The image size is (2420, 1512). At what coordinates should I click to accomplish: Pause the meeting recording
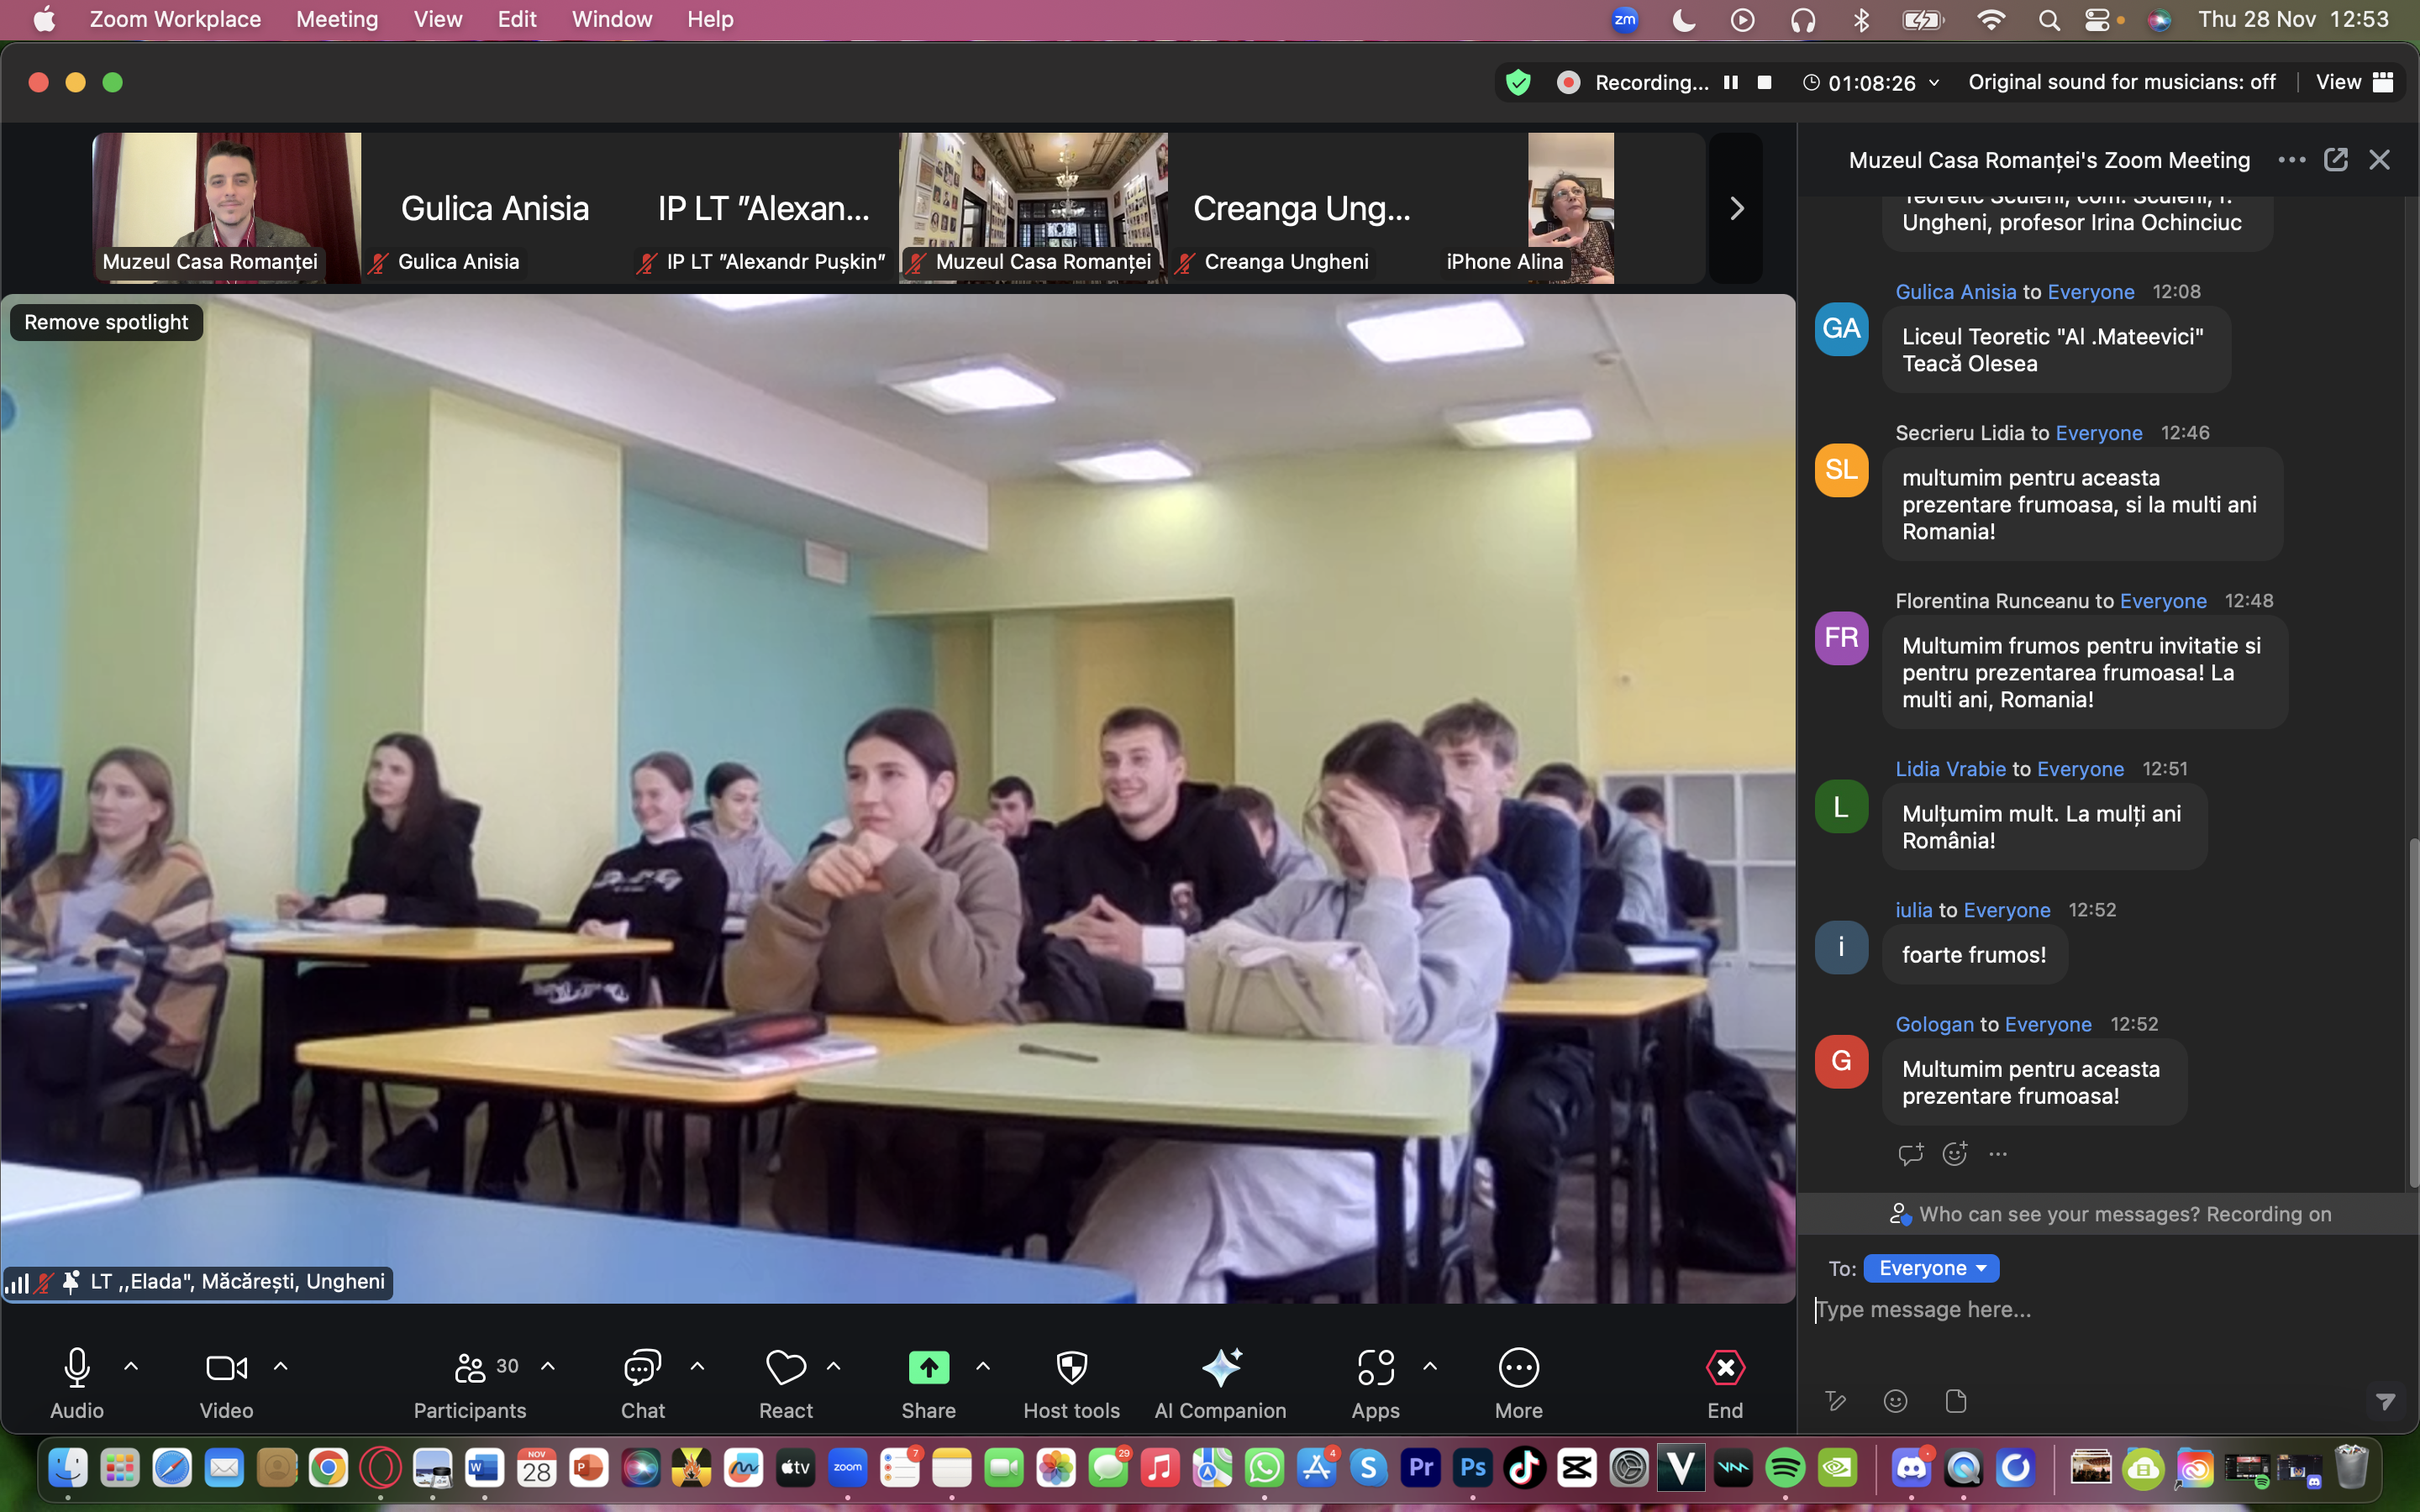click(1731, 82)
